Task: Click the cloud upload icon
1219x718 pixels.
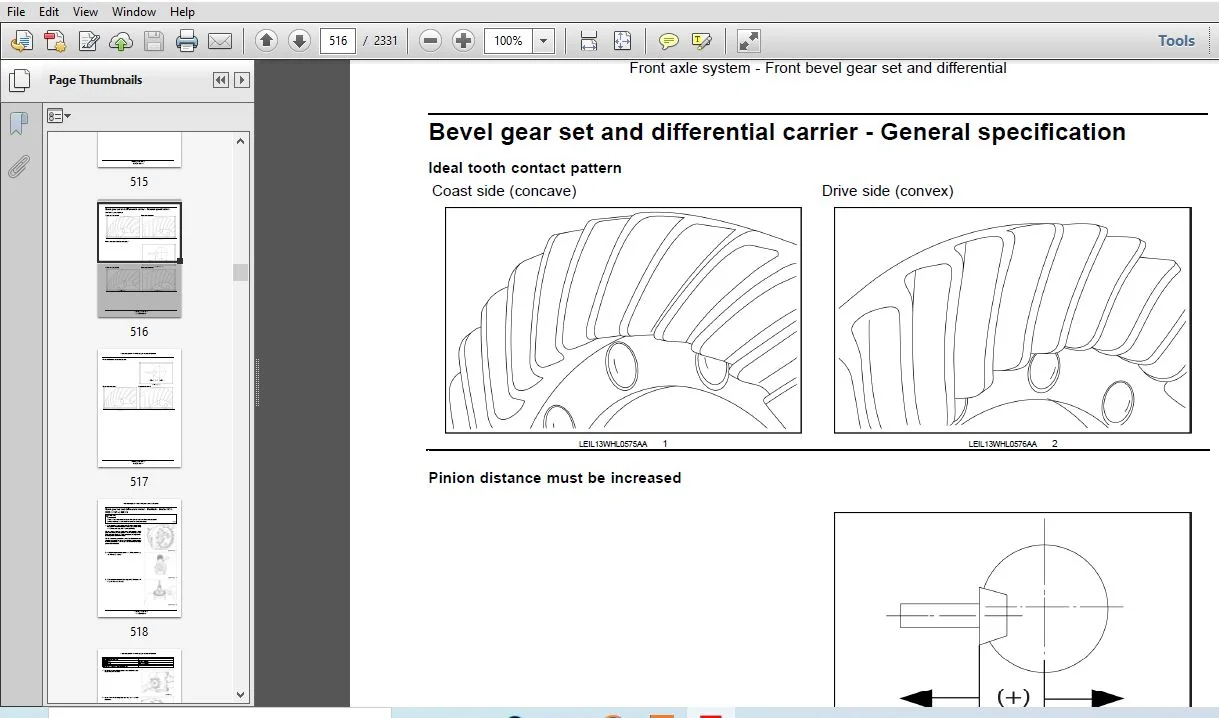Action: [121, 41]
